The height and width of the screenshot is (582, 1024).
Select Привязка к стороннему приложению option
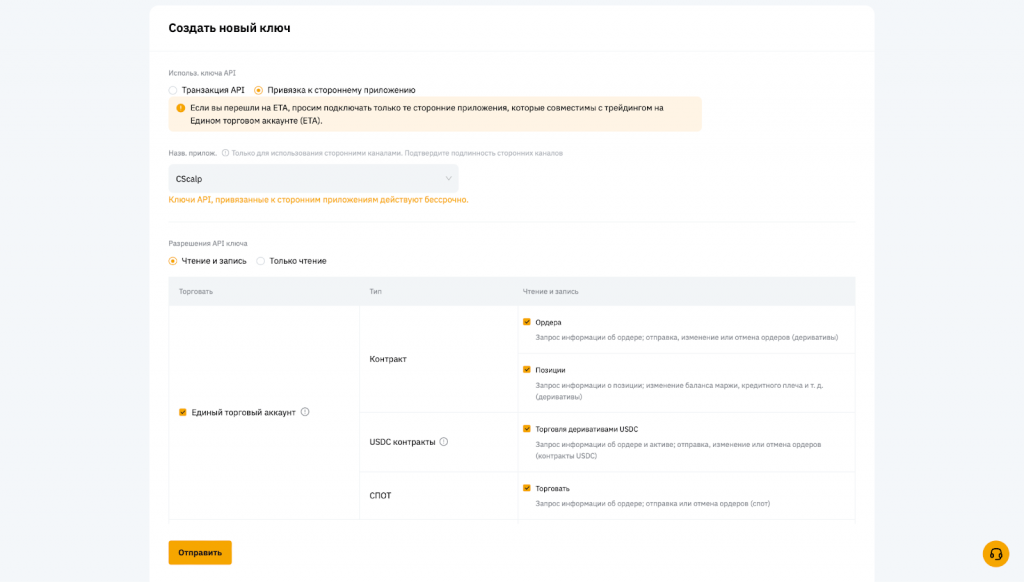259,90
